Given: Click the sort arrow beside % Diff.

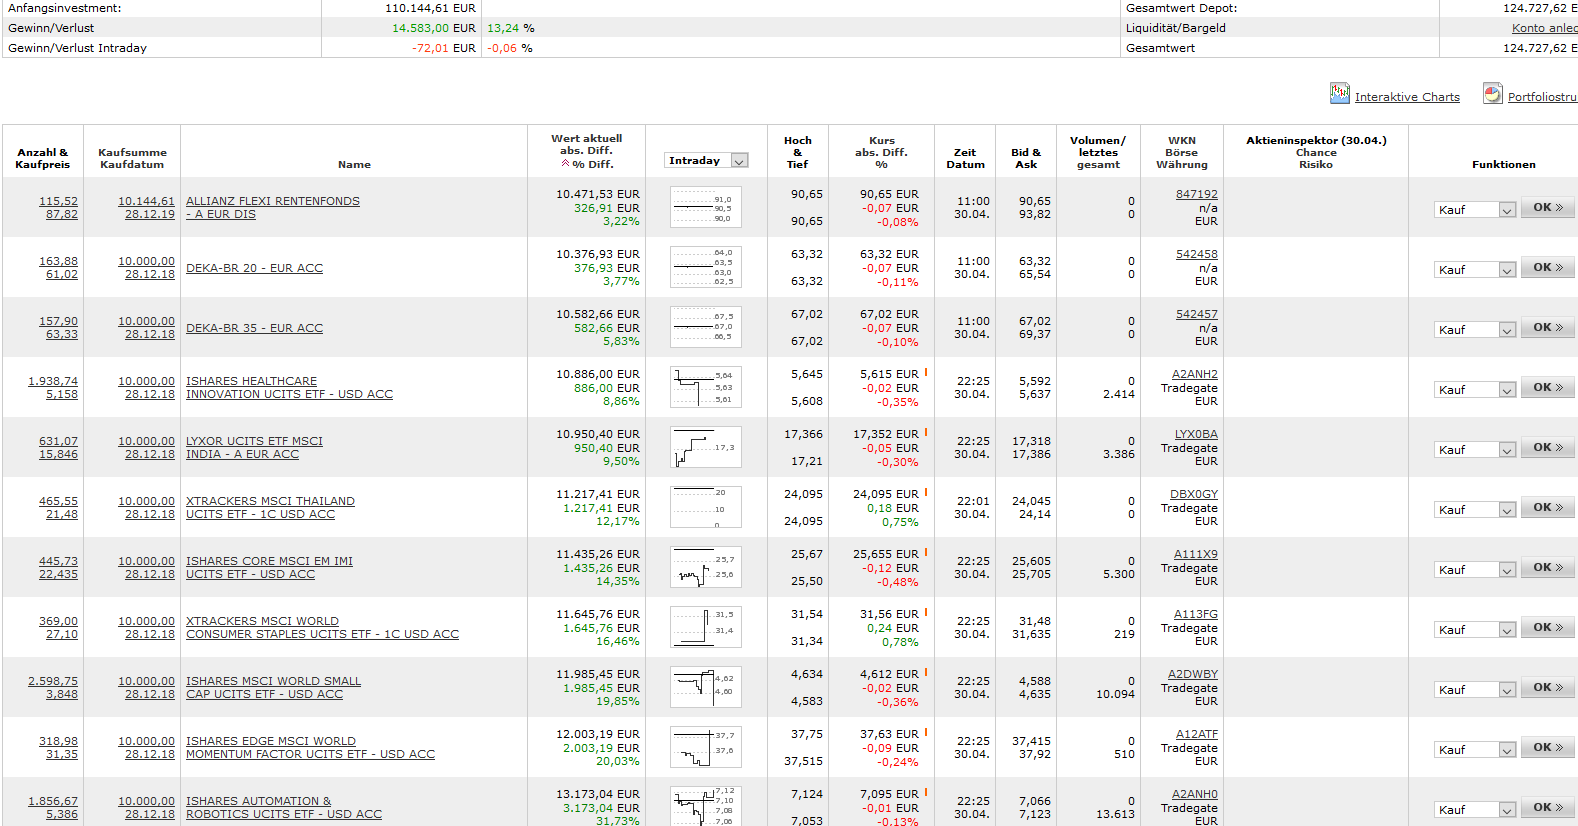Looking at the screenshot, I should pyautogui.click(x=565, y=164).
